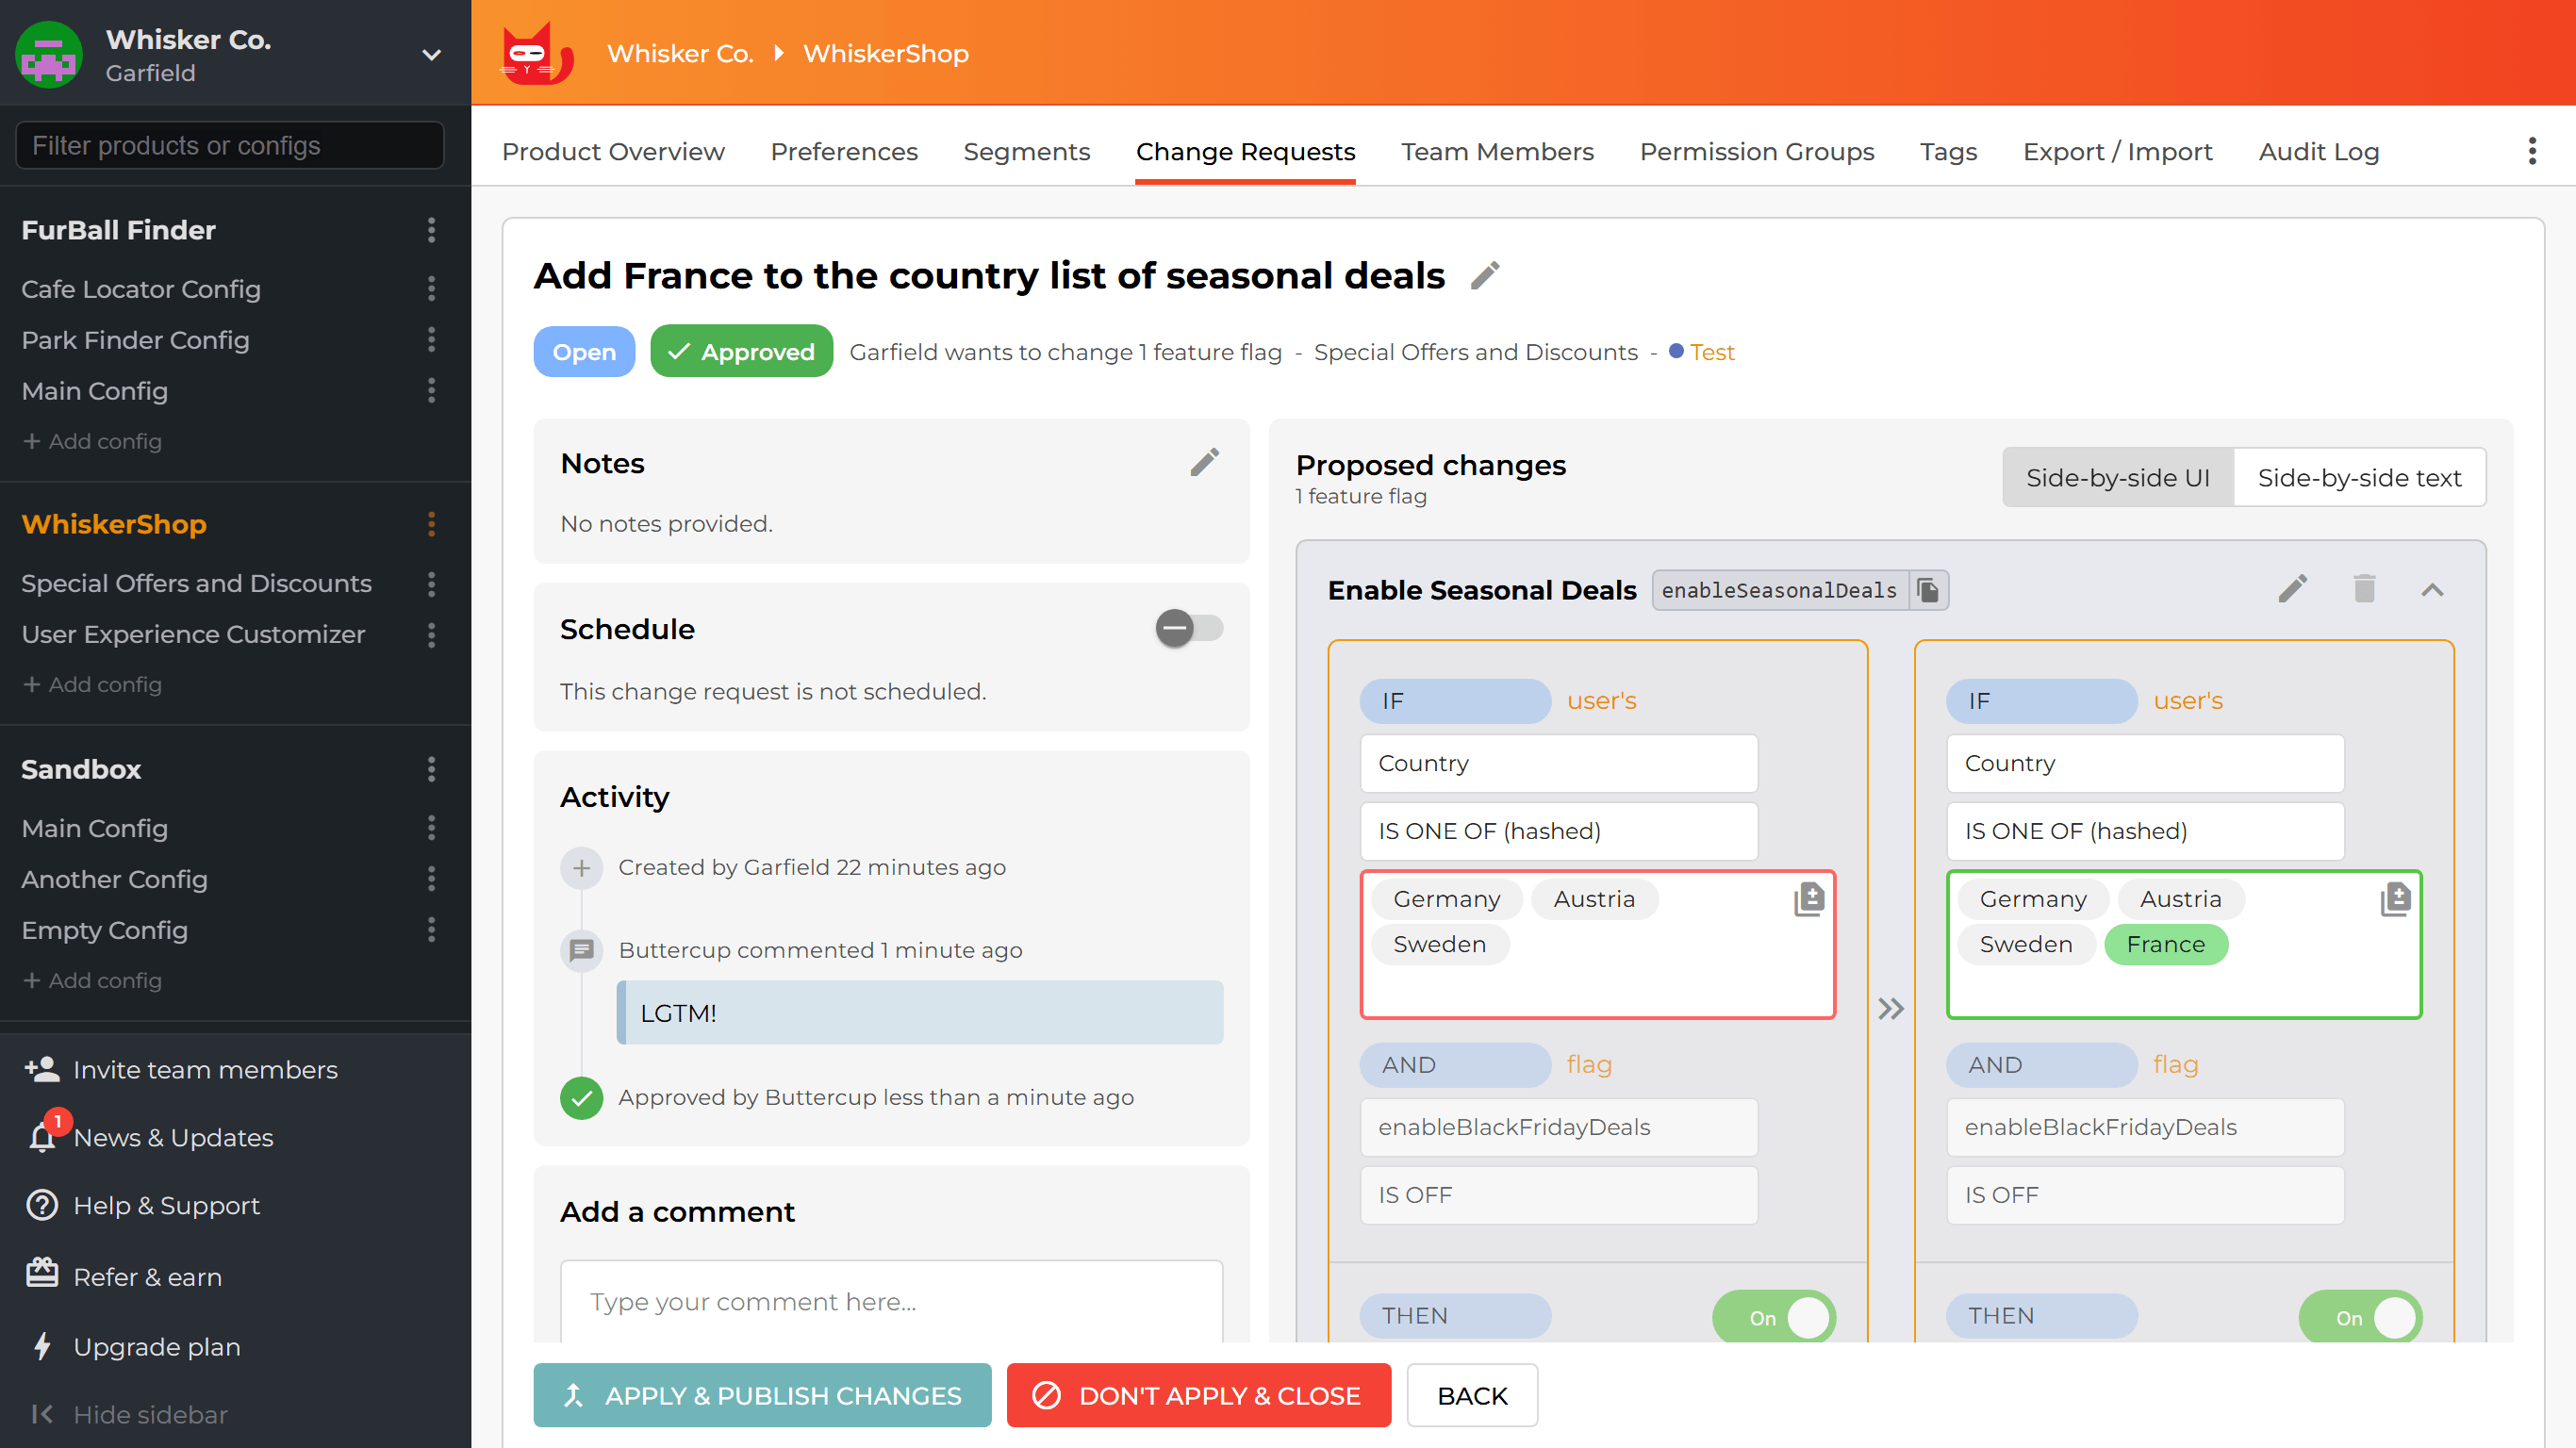
Task: Open News & Updates notification bell
Action: (x=43, y=1136)
